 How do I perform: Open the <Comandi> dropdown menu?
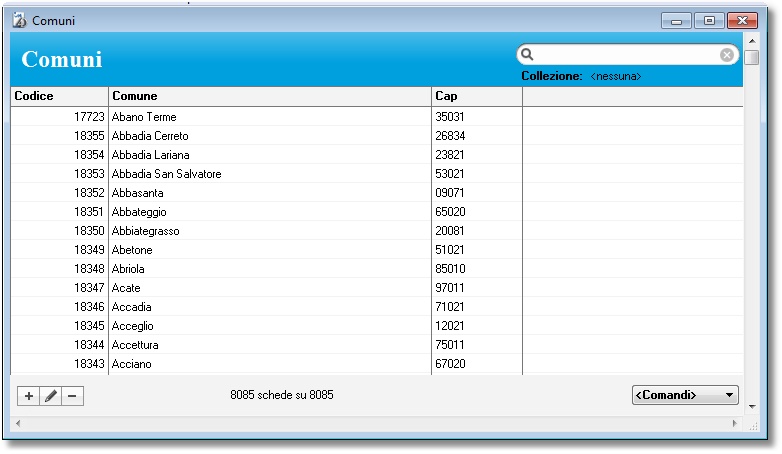click(x=685, y=395)
